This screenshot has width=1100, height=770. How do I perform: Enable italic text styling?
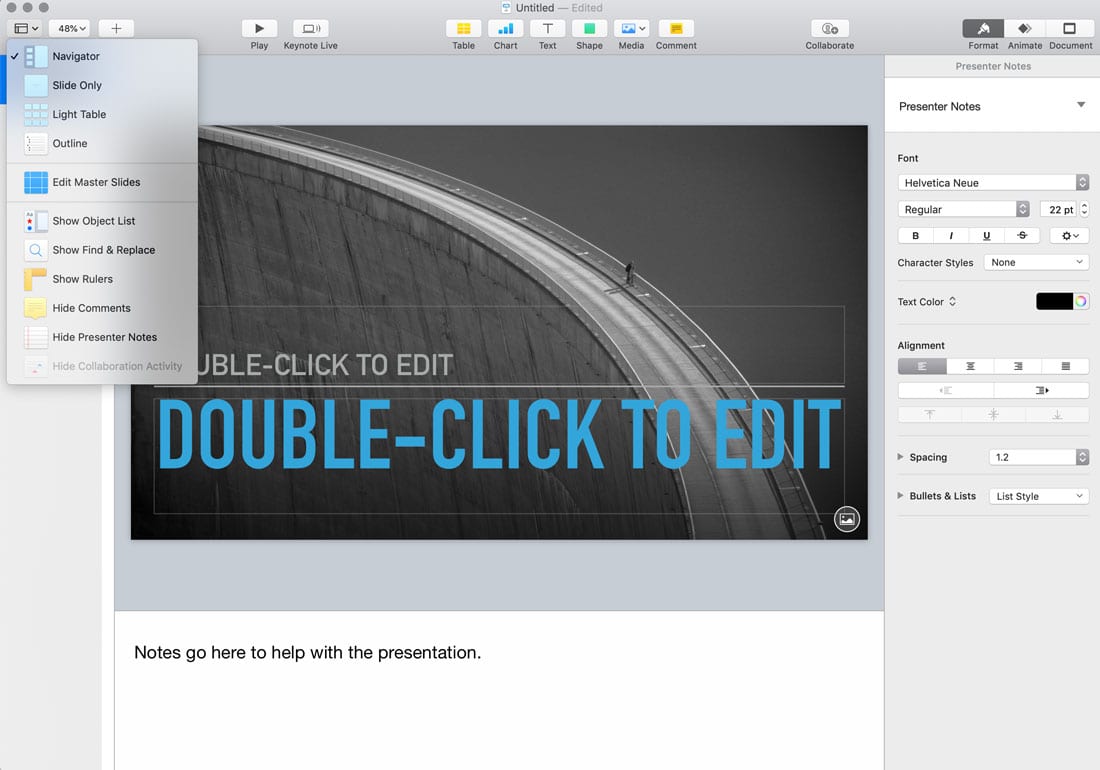click(x=950, y=235)
